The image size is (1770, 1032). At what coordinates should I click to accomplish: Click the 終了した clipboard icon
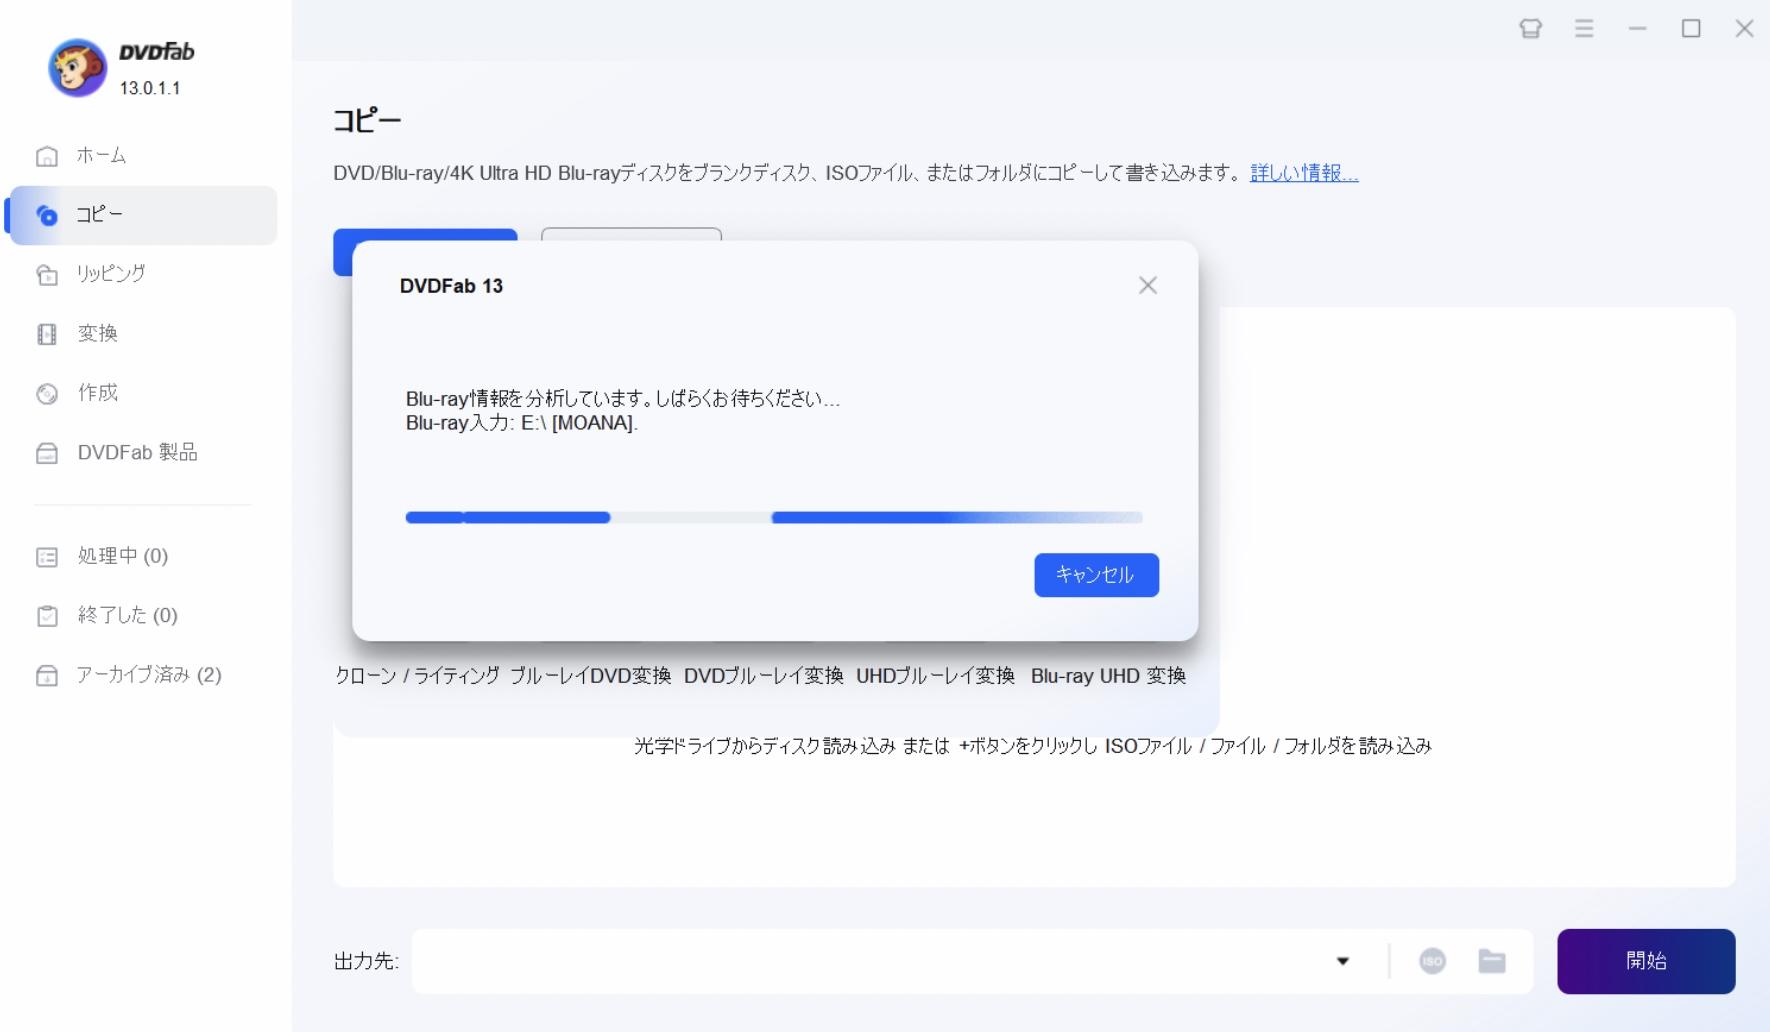pyautogui.click(x=47, y=616)
